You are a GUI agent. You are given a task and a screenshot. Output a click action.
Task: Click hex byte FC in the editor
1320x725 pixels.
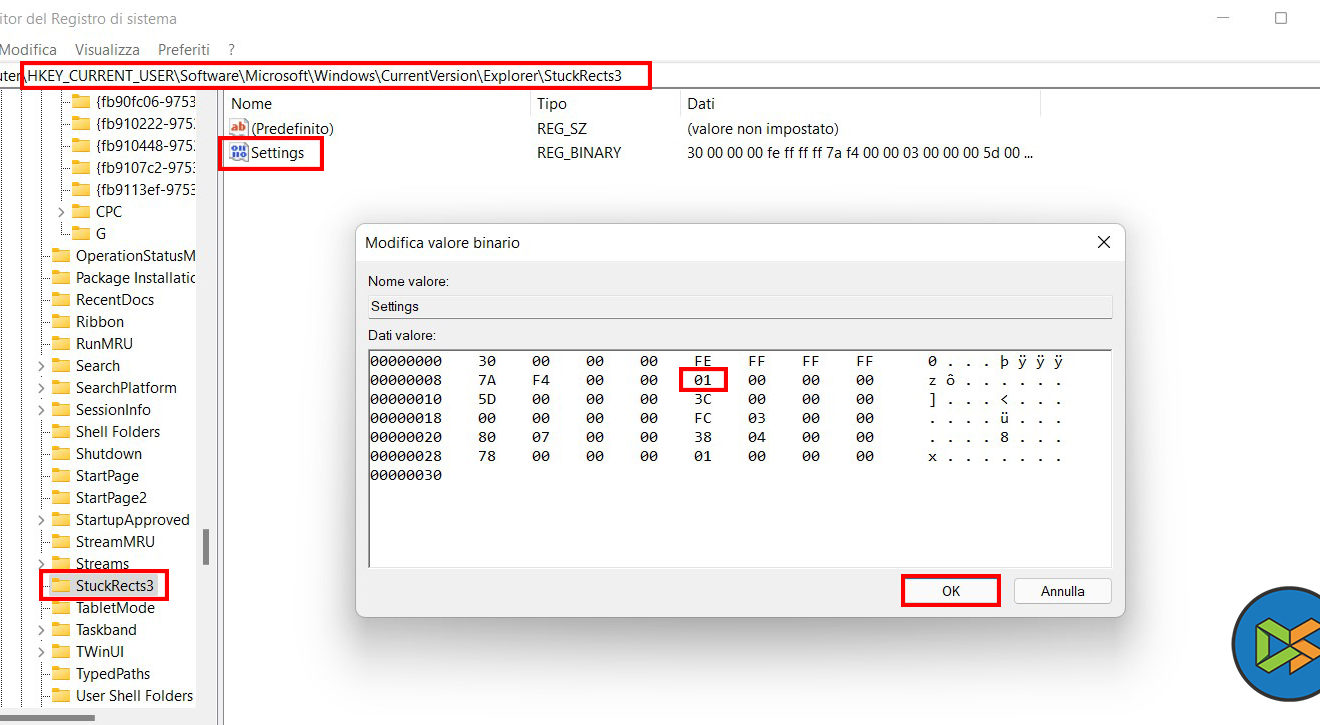click(703, 418)
